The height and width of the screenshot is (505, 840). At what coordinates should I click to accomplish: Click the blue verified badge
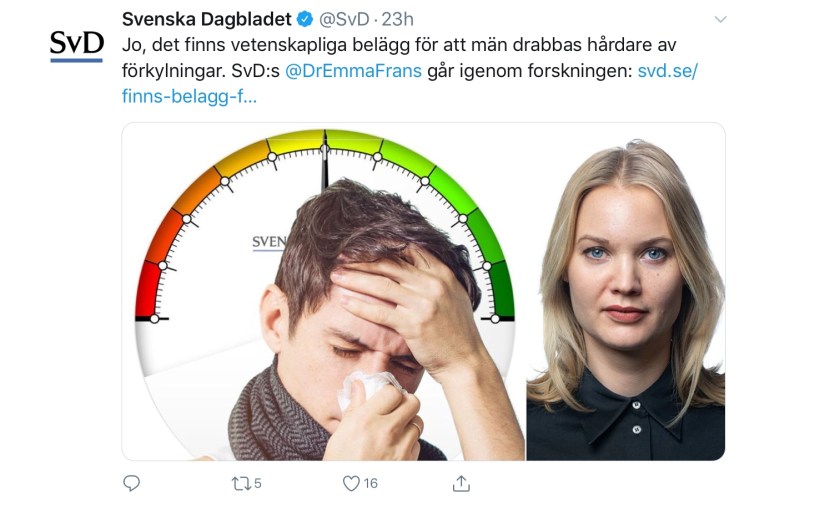click(x=305, y=19)
